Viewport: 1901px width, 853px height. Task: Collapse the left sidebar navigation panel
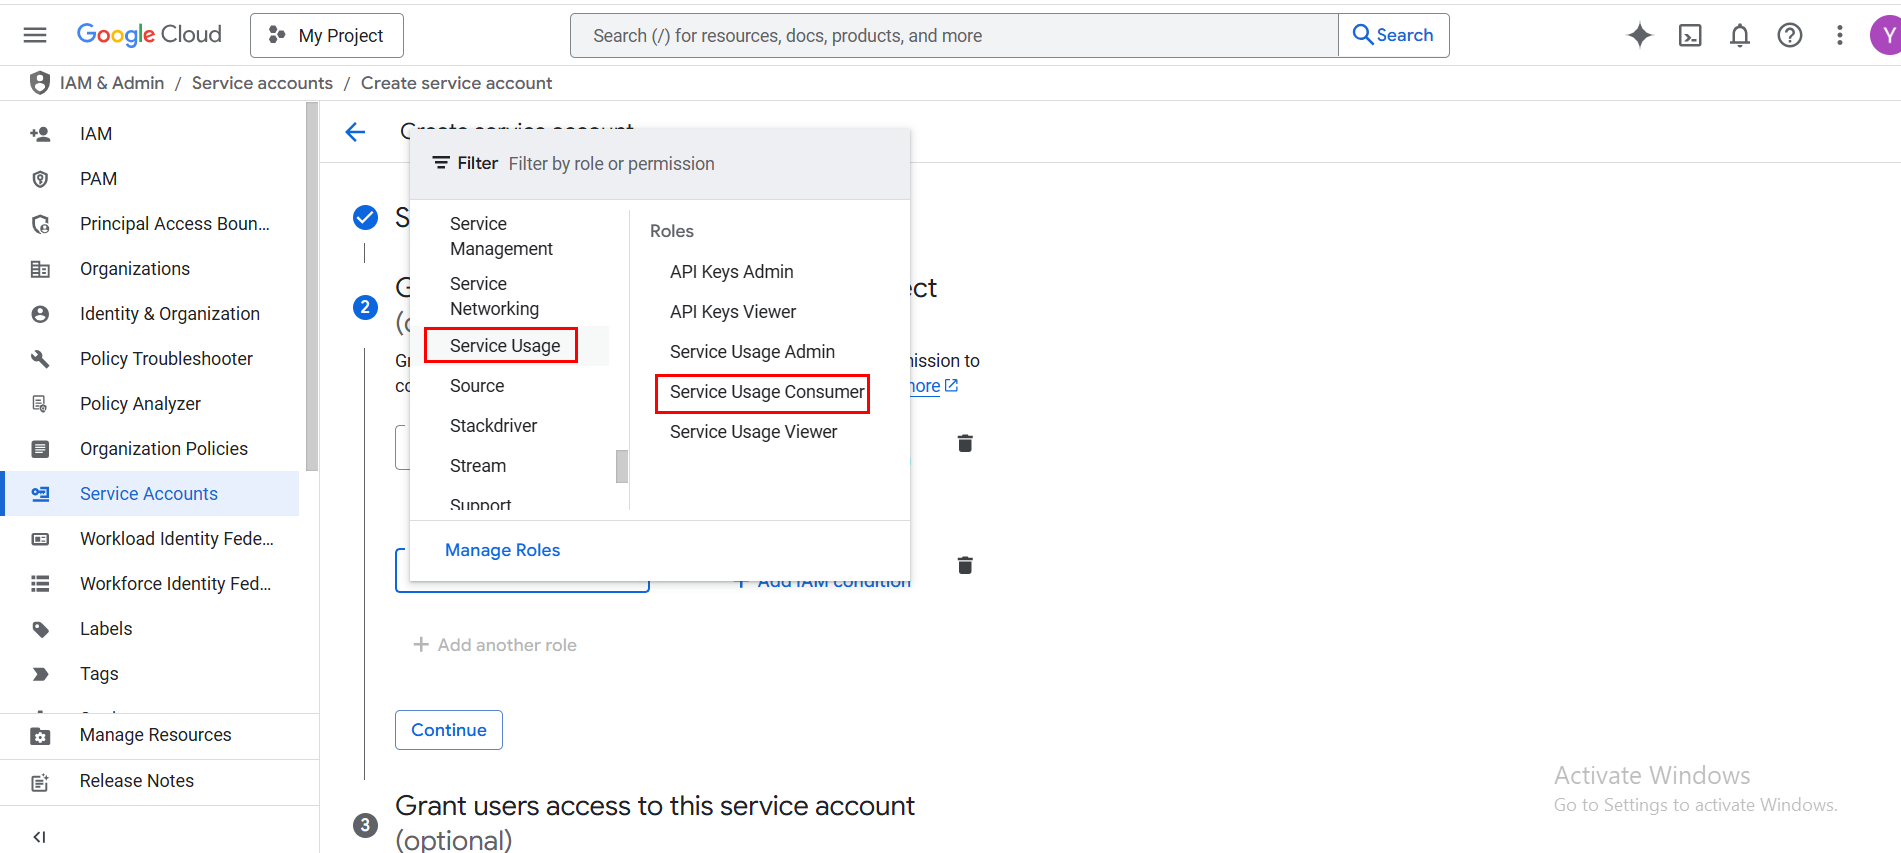39,836
